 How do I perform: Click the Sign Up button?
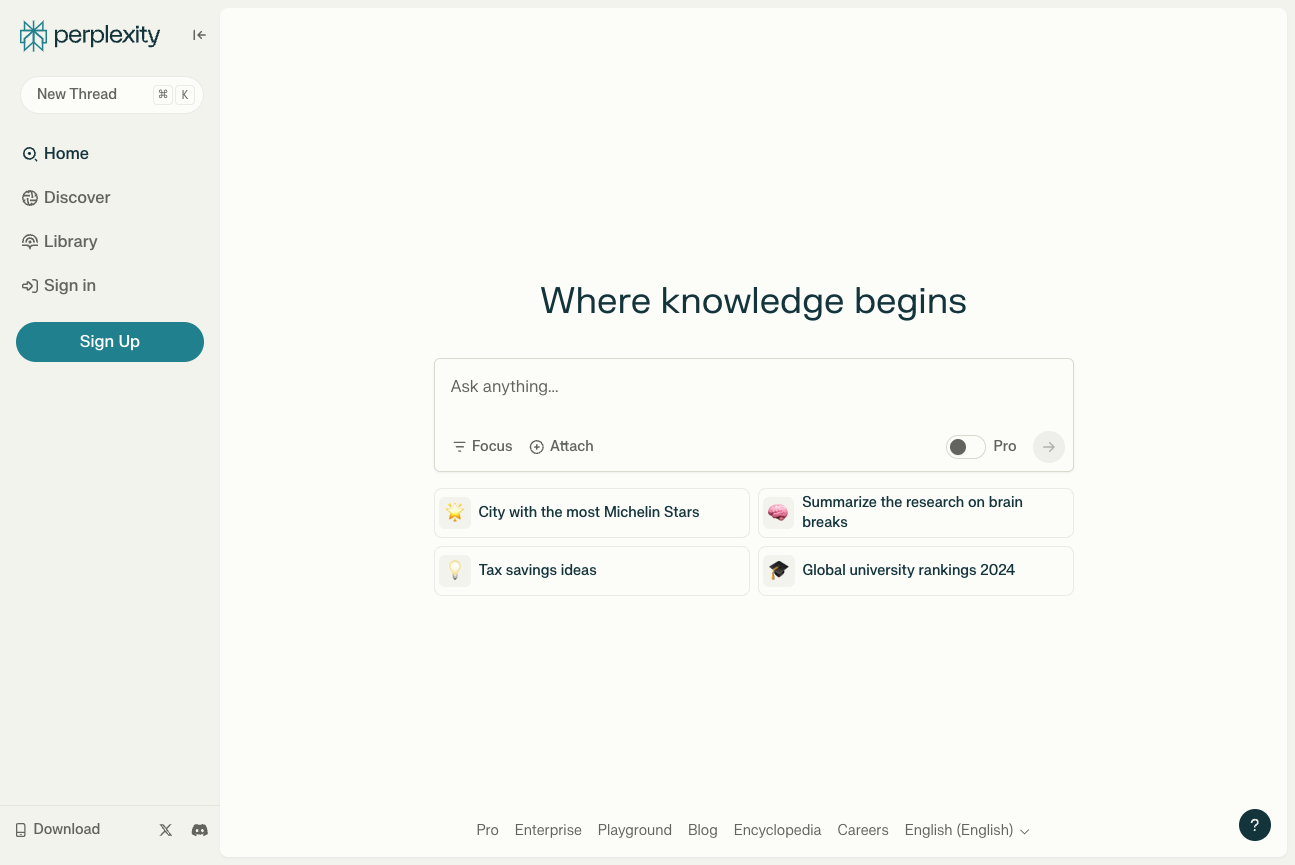coord(110,342)
